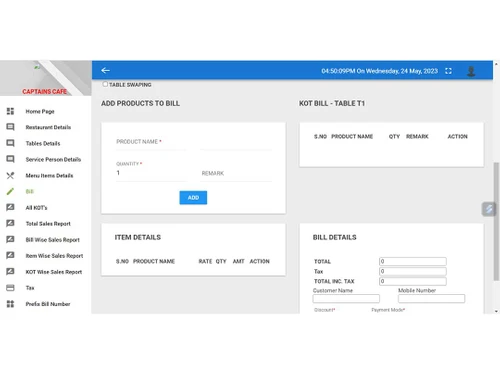500x375 pixels.
Task: Open the Tax settings page
Action: (x=30, y=288)
